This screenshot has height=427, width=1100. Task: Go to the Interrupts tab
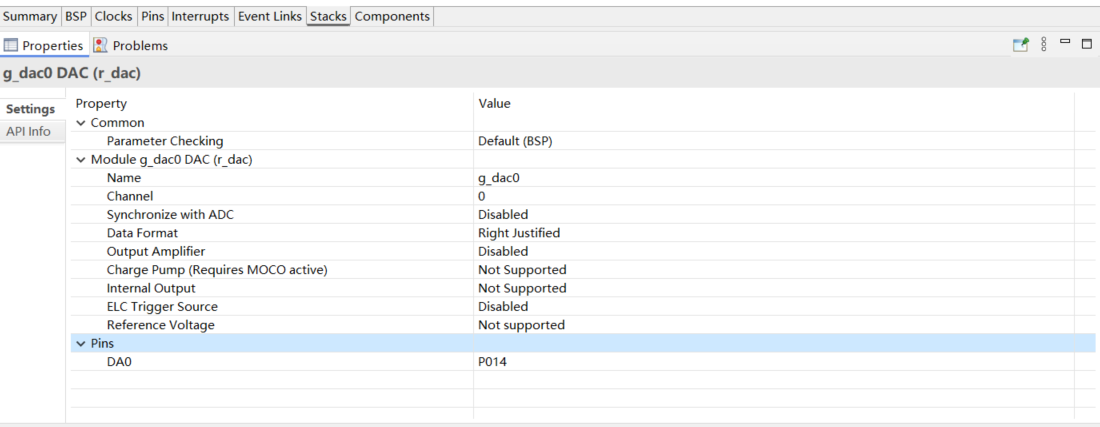(x=201, y=16)
